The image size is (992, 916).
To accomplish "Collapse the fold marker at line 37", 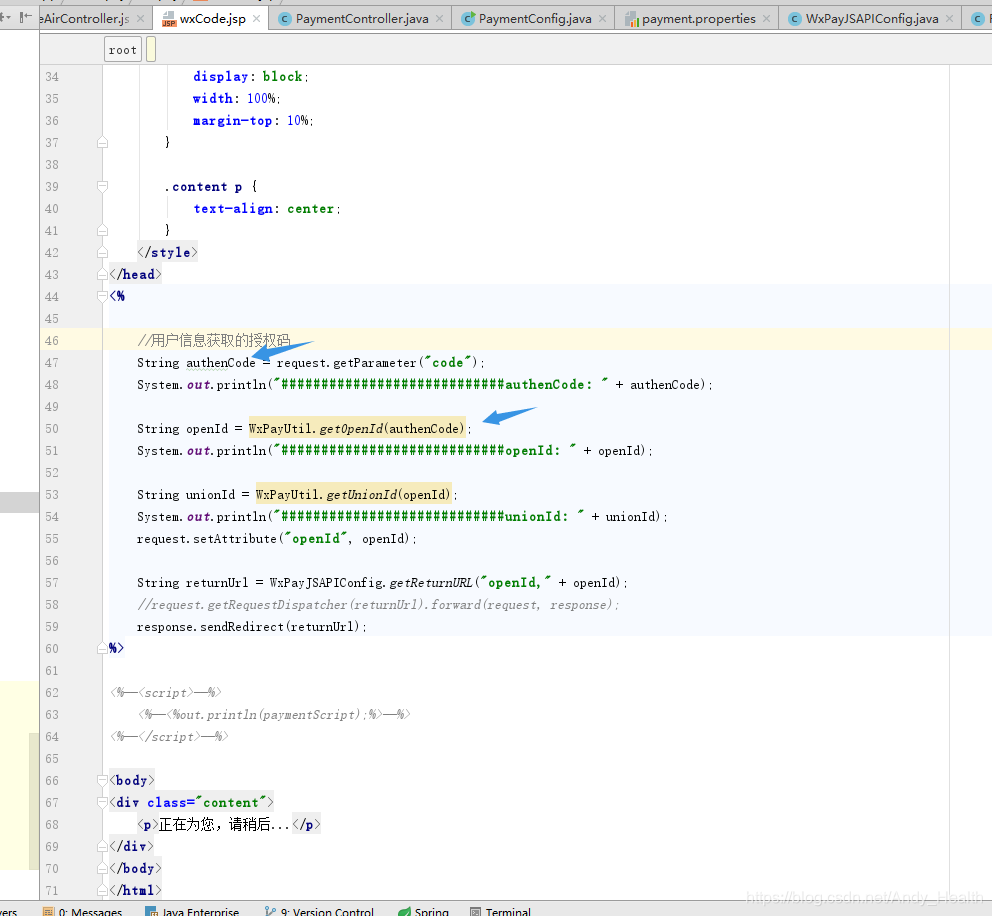I will pos(102,143).
